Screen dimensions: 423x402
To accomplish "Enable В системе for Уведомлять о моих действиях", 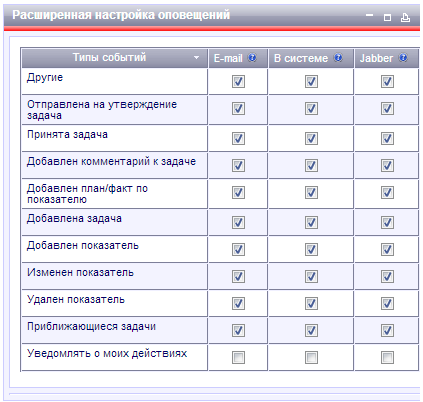I will click(x=311, y=357).
